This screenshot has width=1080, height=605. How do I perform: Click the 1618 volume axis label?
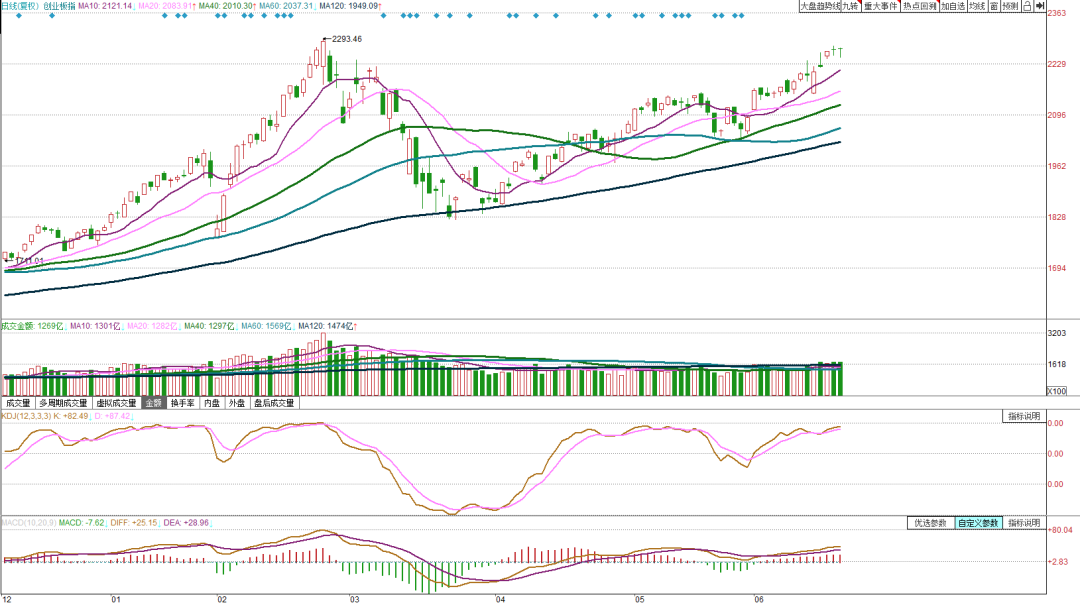(x=1057, y=365)
